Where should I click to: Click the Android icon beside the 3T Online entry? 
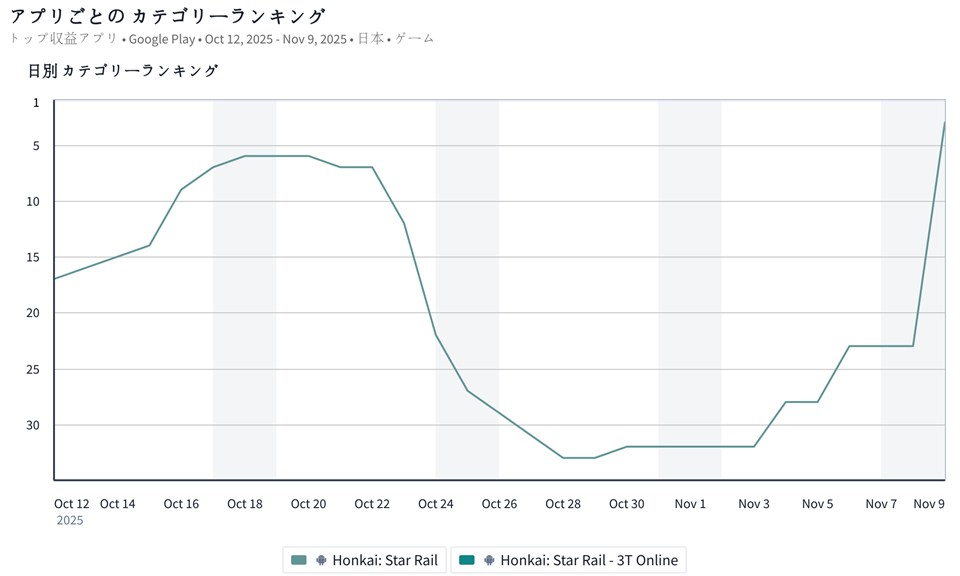489,560
